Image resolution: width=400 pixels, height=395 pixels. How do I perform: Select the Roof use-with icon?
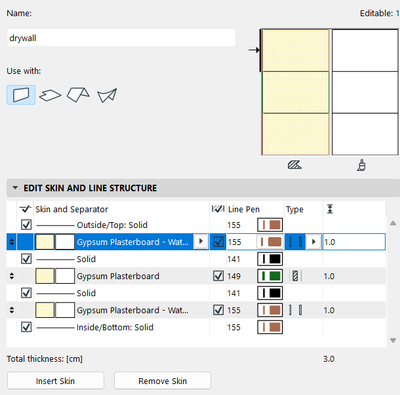78,95
